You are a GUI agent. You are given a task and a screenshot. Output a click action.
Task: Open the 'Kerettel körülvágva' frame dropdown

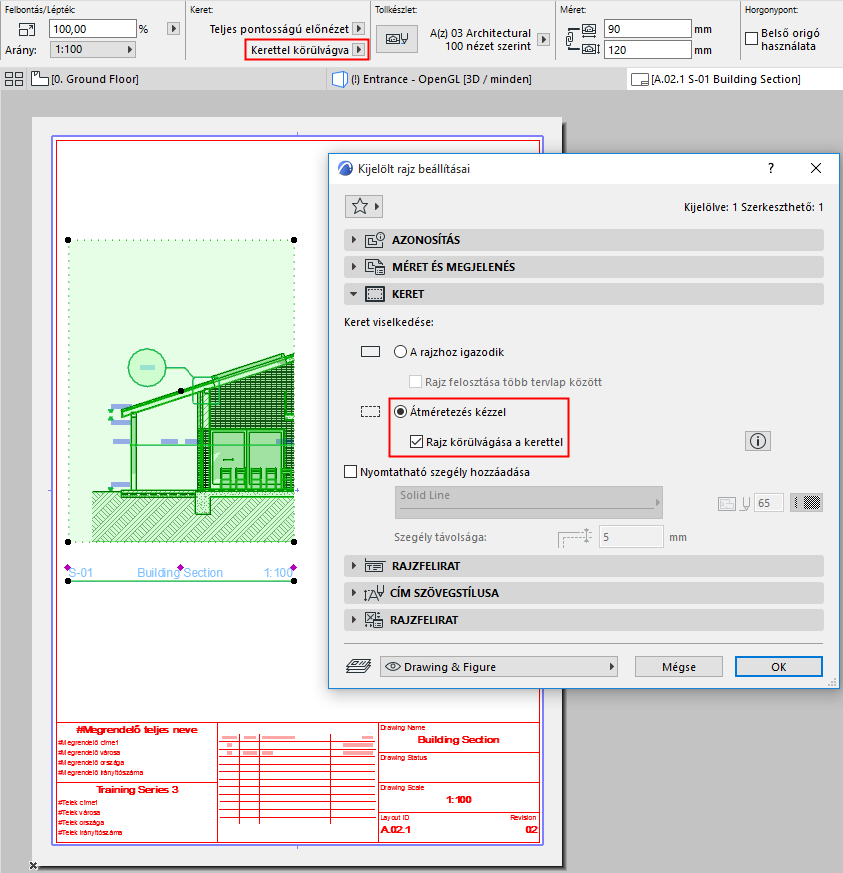306,50
